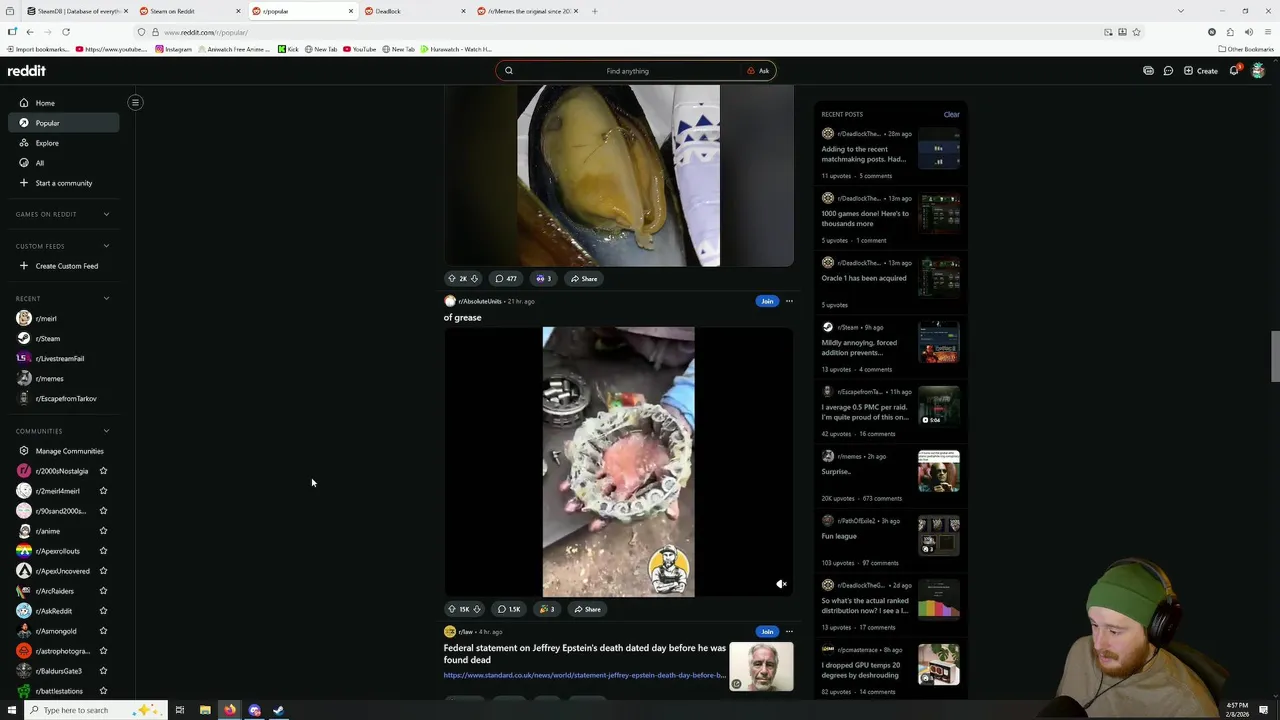The width and height of the screenshot is (1280, 720).
Task: Collapse the Custom Feeds section
Action: point(106,246)
